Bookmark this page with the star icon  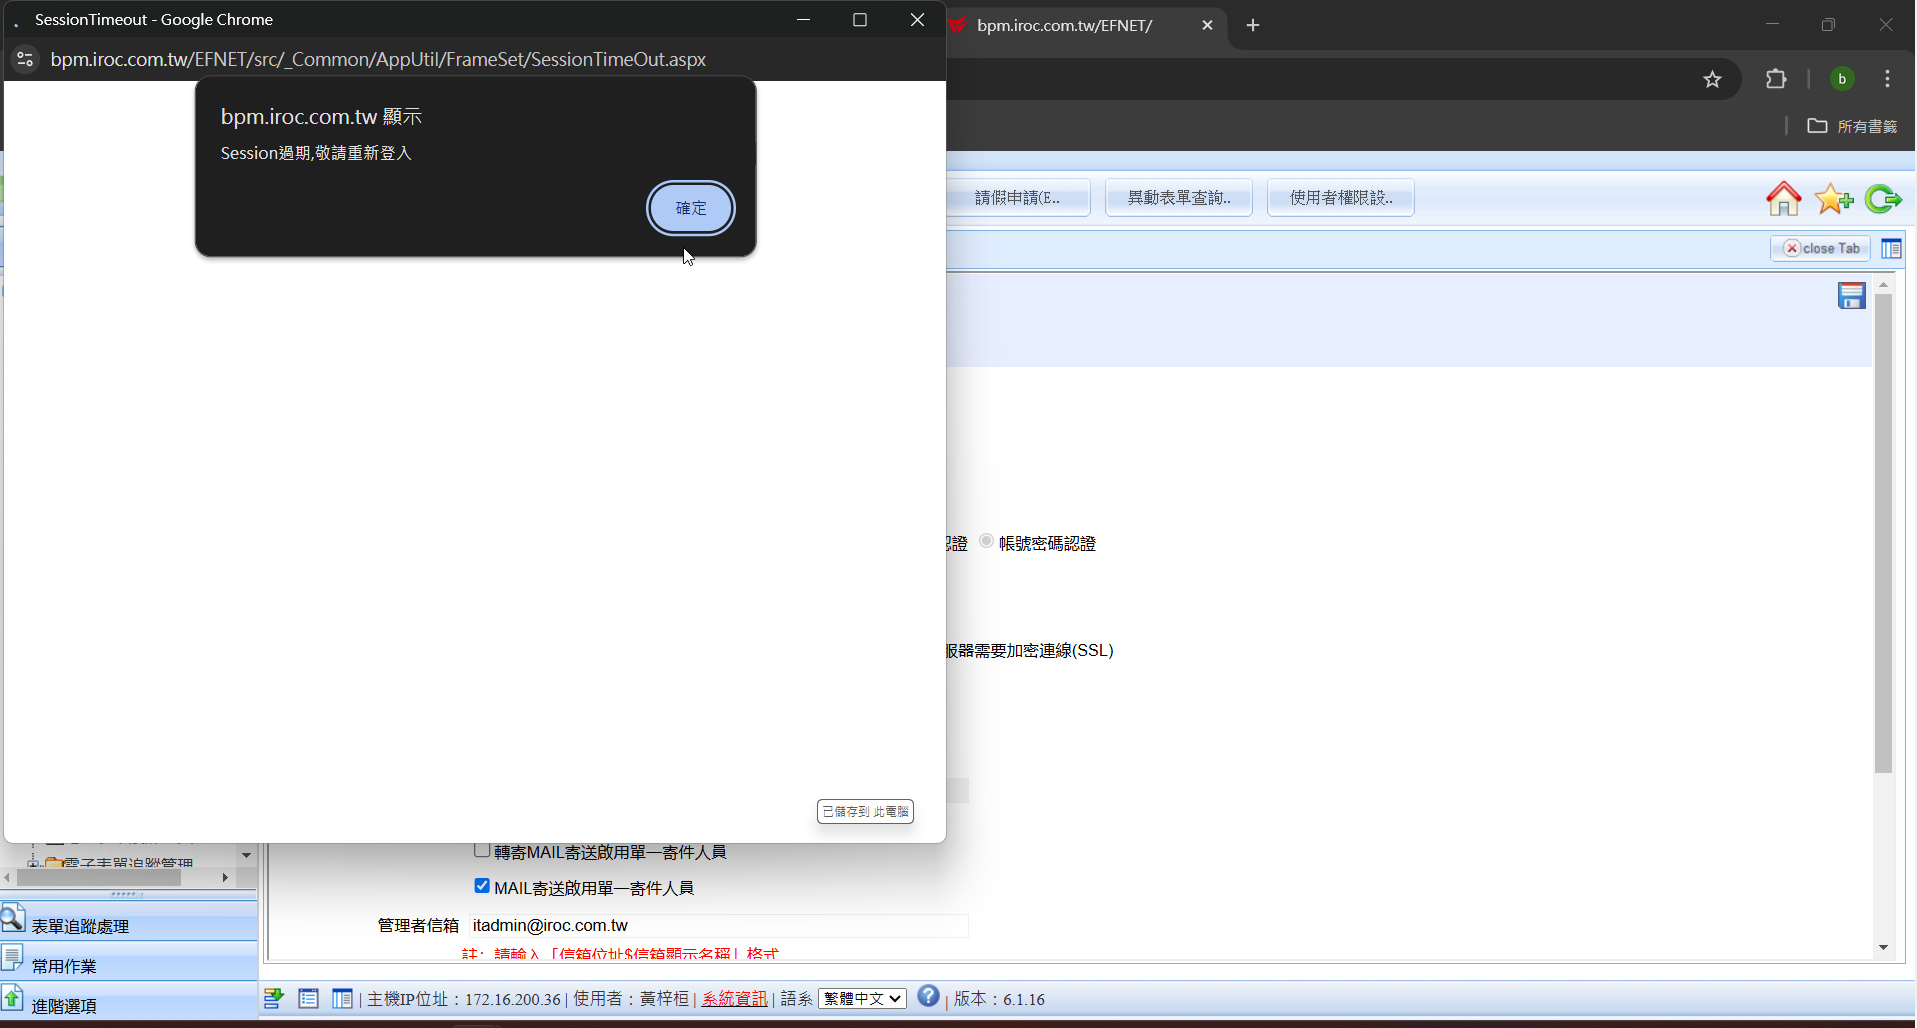(x=1712, y=79)
